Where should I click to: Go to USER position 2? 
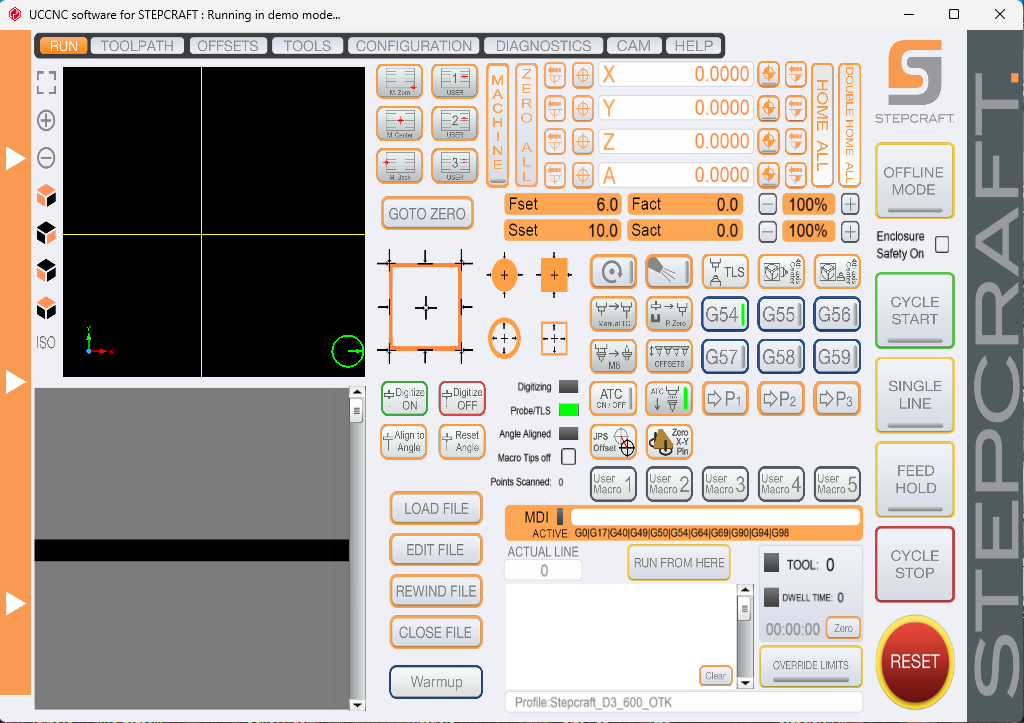(x=455, y=123)
